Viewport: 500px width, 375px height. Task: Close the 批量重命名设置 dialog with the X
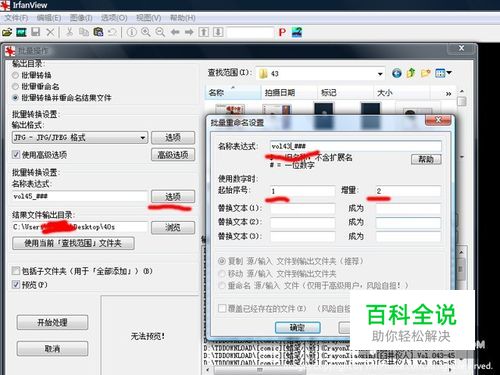point(438,119)
